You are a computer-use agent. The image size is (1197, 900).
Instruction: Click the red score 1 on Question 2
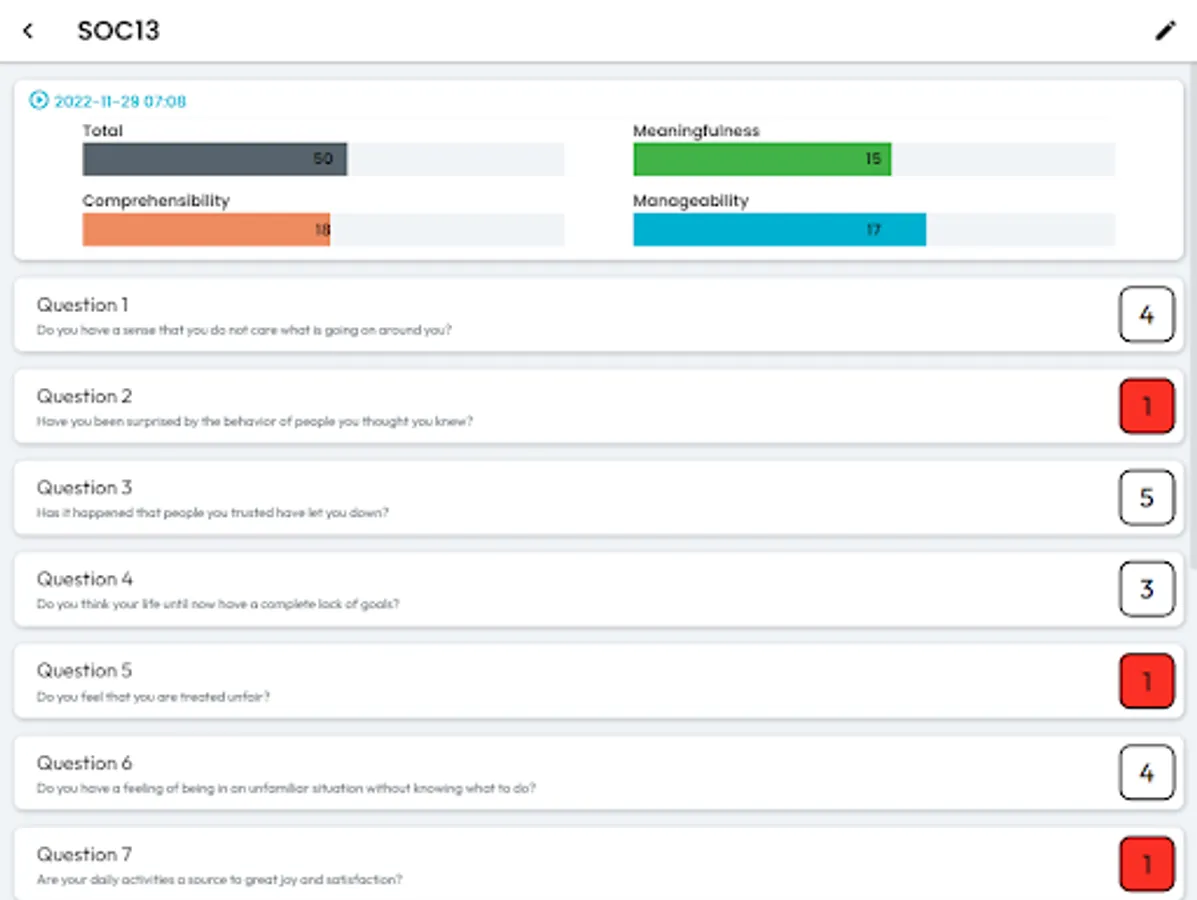coord(1146,406)
